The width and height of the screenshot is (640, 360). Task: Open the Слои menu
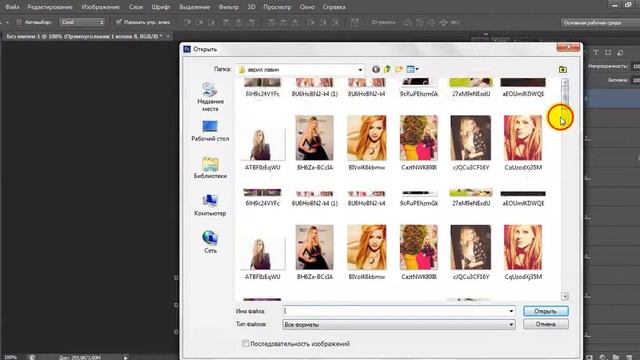tap(136, 7)
